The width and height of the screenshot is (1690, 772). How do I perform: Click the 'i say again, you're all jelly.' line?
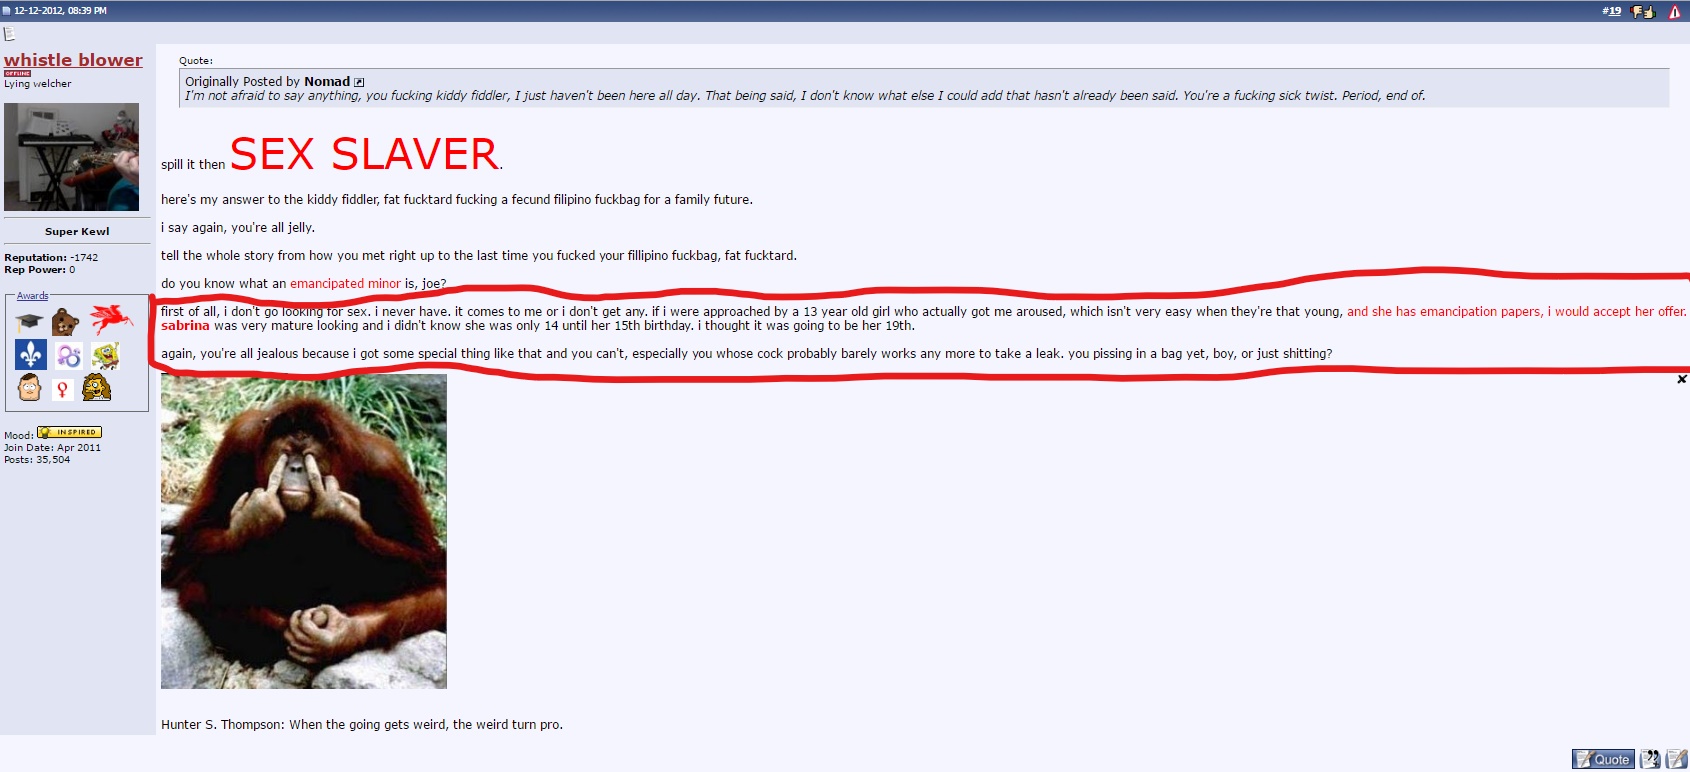pos(238,228)
